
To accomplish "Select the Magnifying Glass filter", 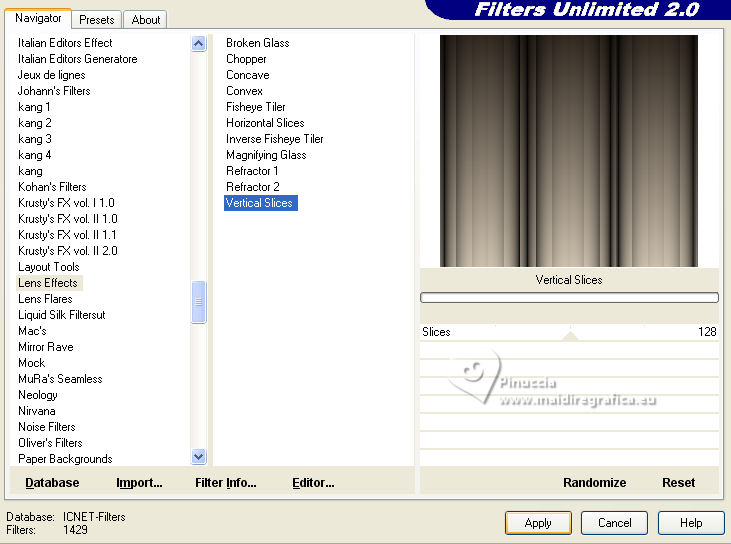I will pos(266,155).
